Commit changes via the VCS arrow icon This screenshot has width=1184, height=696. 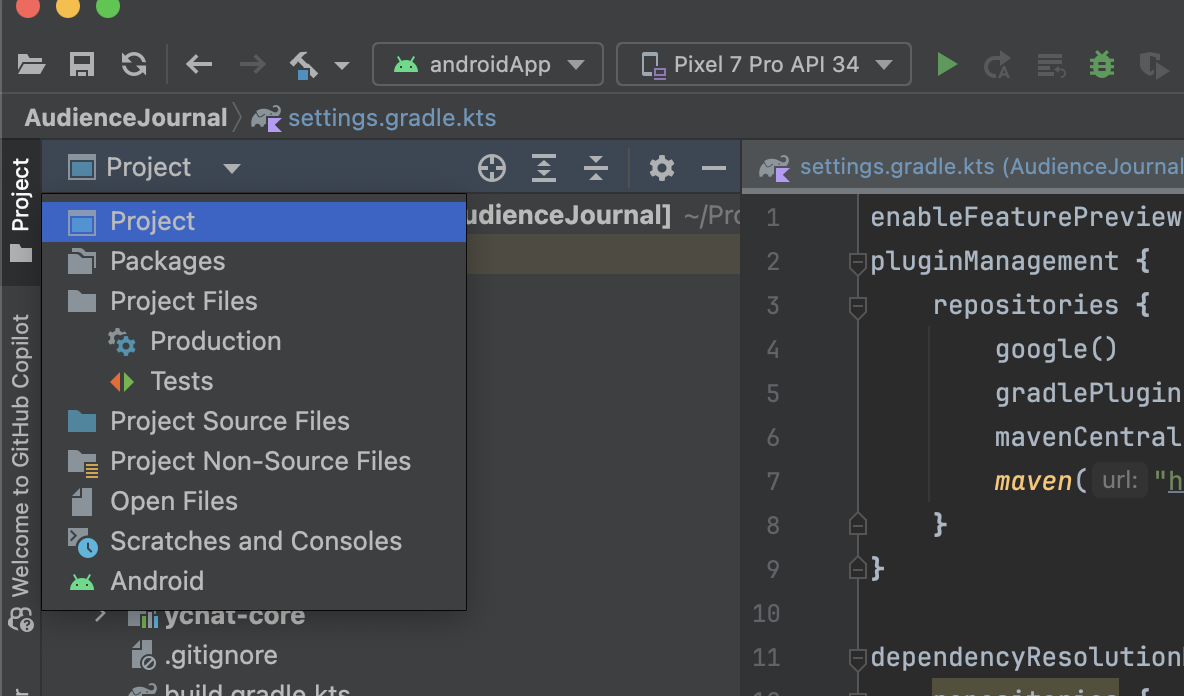[x=303, y=64]
